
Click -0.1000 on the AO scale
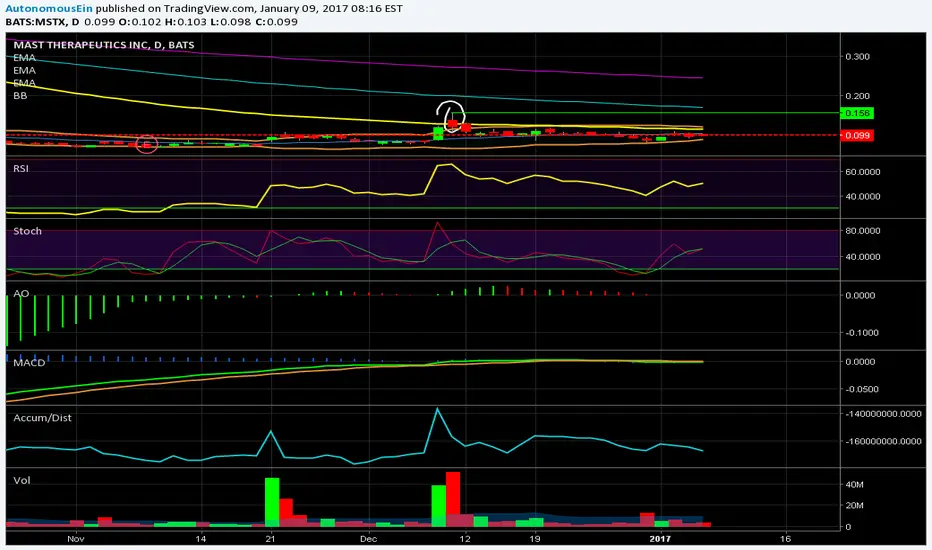pos(862,333)
